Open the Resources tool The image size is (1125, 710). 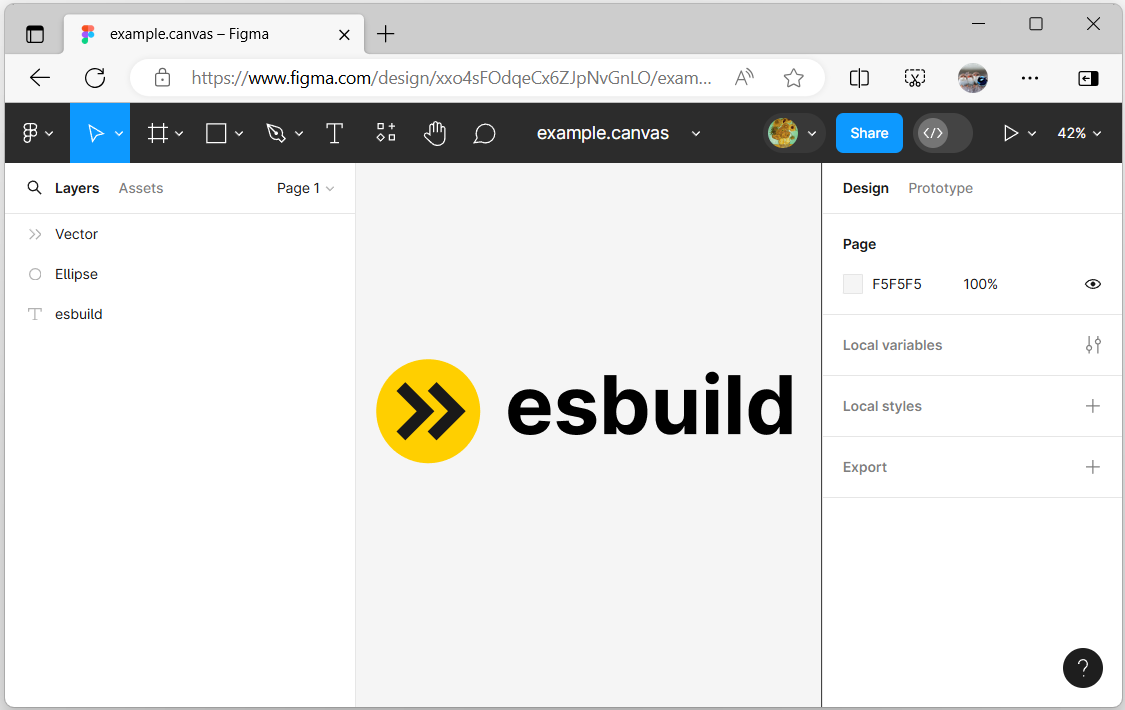[386, 132]
